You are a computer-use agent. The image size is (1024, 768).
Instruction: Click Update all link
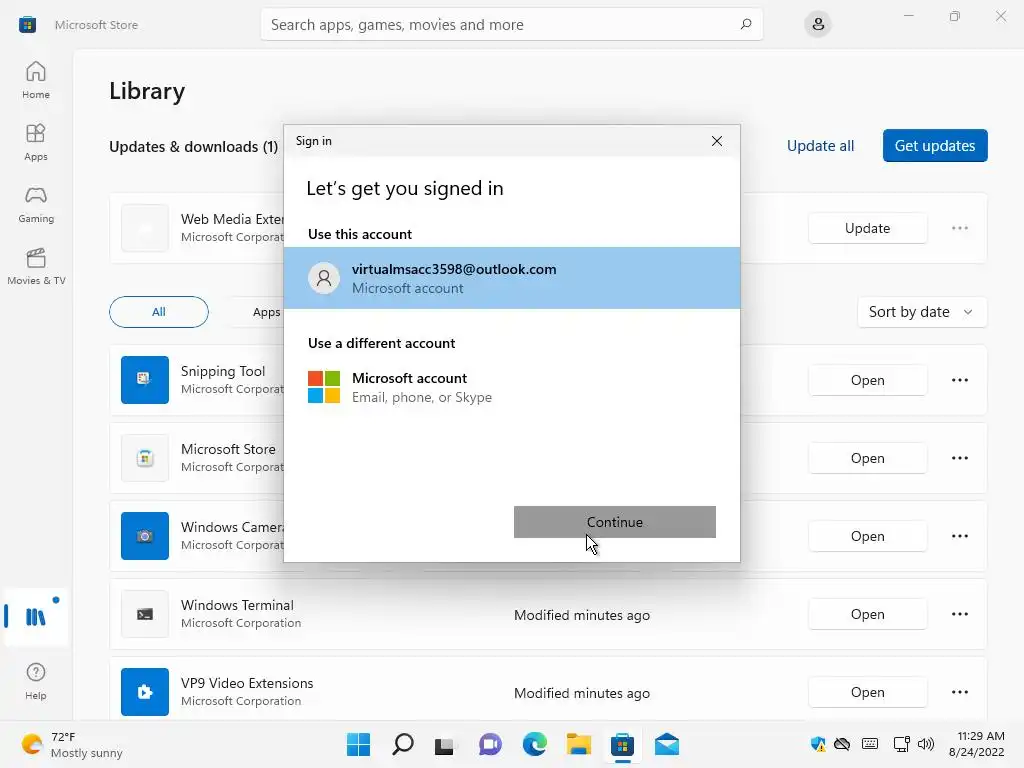pyautogui.click(x=820, y=146)
